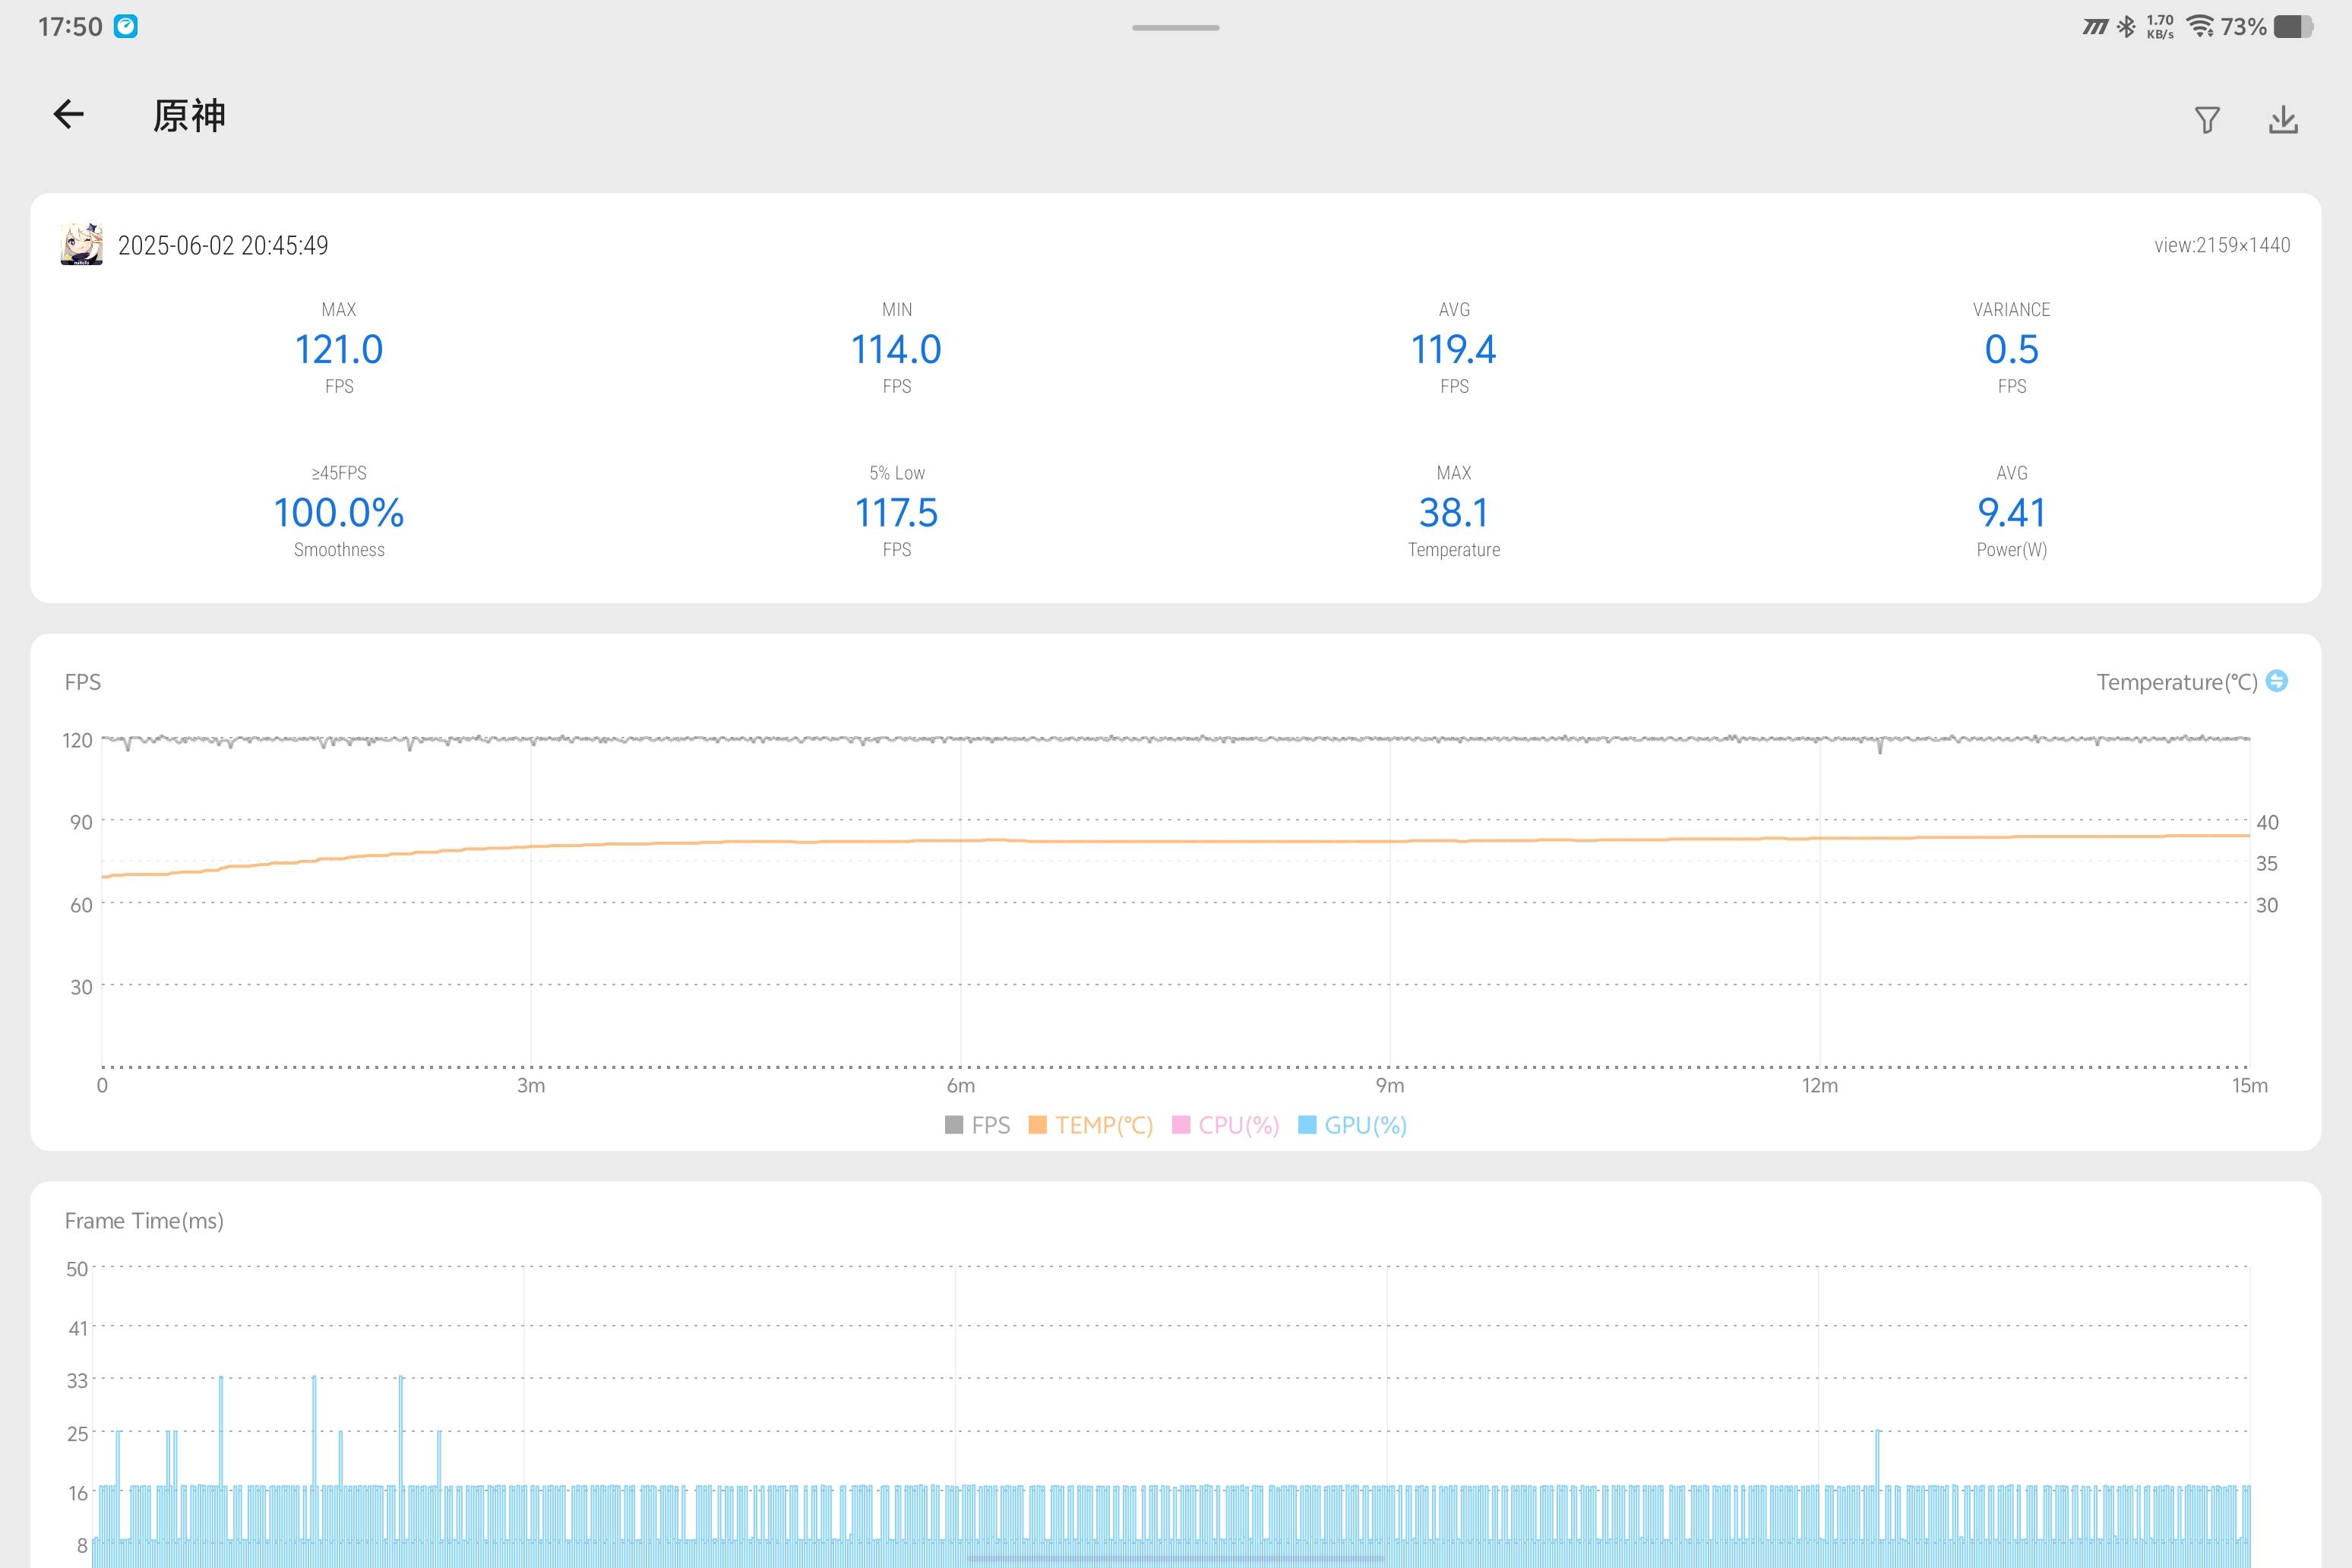Tap the MIN 114.0 FPS value

(896, 349)
